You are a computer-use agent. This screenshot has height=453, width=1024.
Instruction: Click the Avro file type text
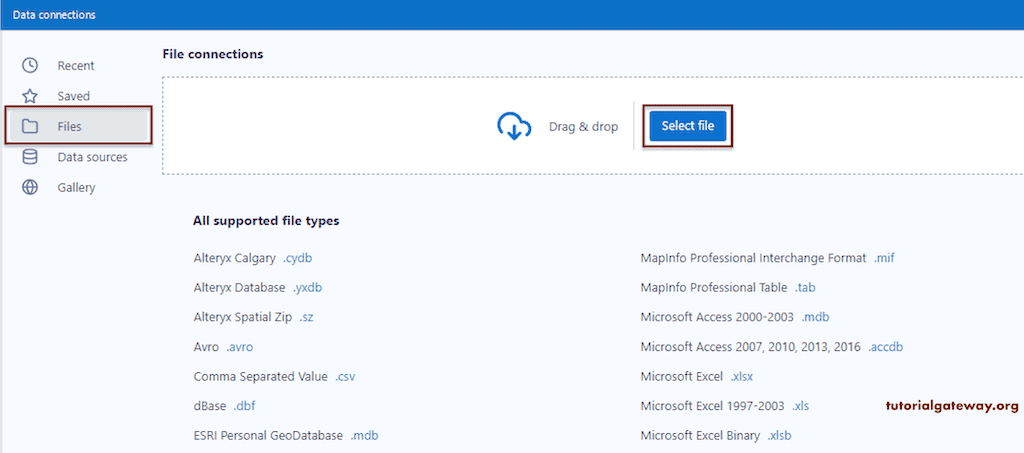click(x=206, y=347)
